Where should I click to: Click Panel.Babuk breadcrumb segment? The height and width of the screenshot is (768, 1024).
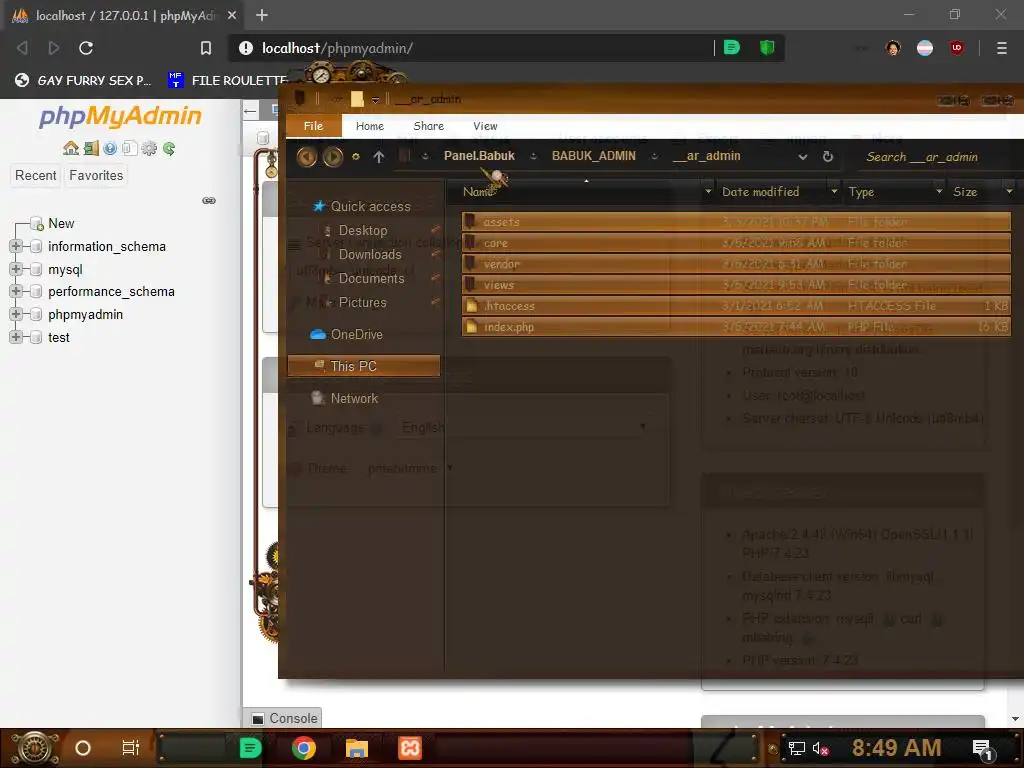click(479, 156)
